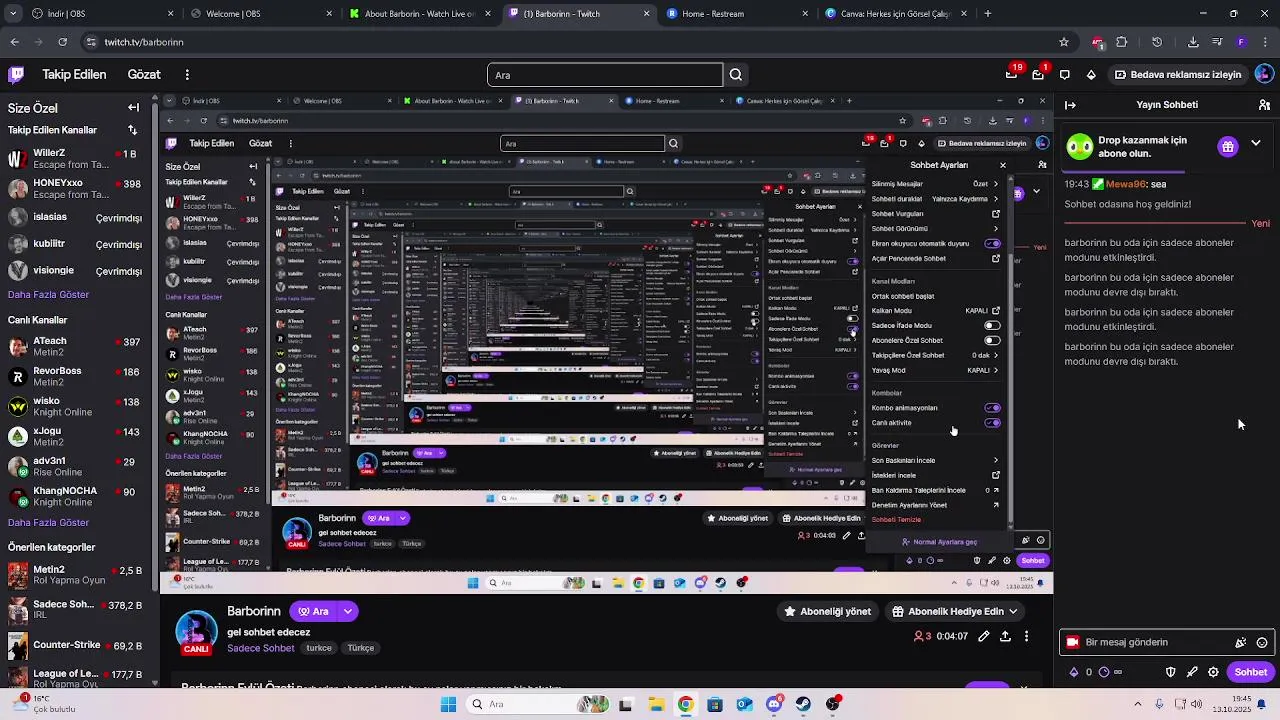Viewport: 1280px width, 720px height.
Task: Open the Windows Start menu
Action: [448, 704]
